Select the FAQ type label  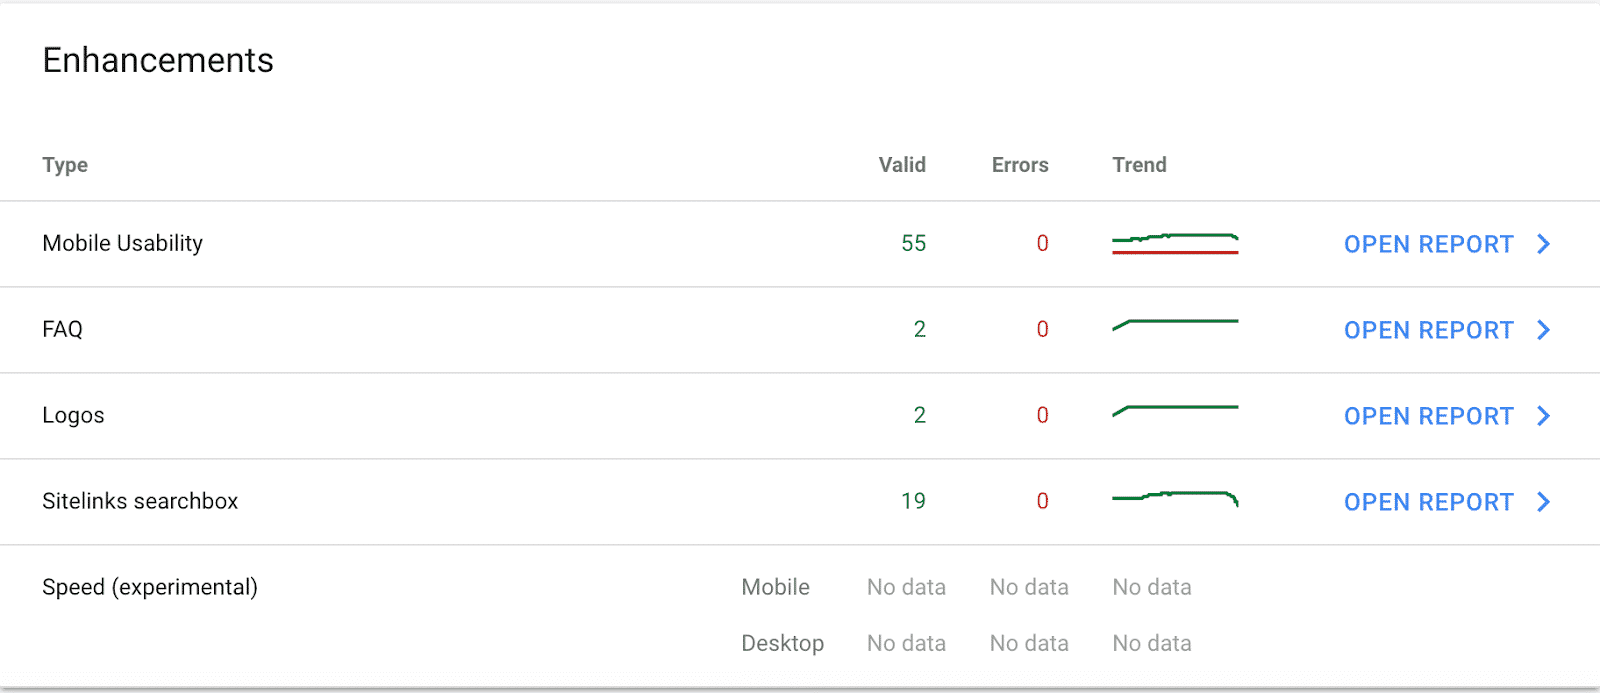point(62,329)
